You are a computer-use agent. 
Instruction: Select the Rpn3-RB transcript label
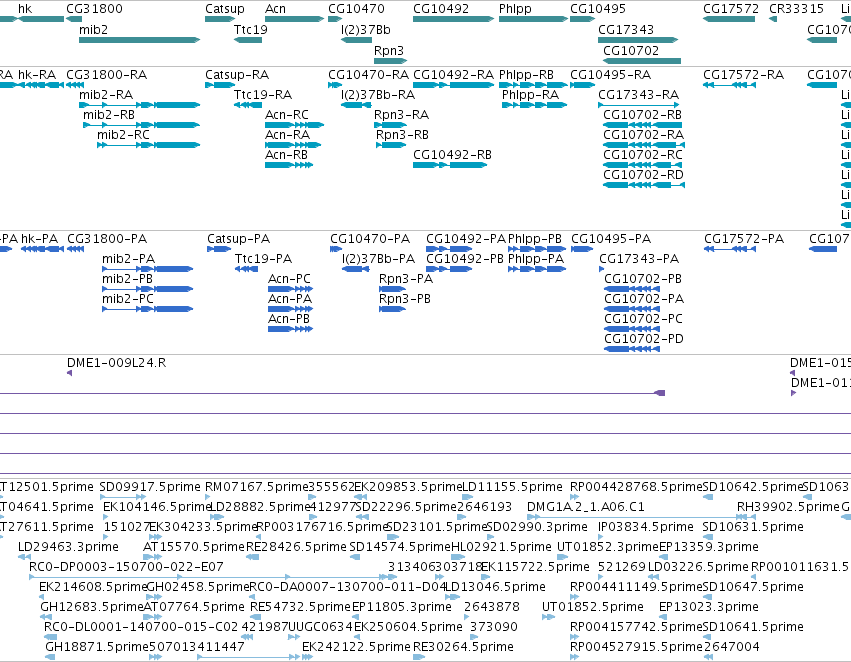tap(402, 135)
